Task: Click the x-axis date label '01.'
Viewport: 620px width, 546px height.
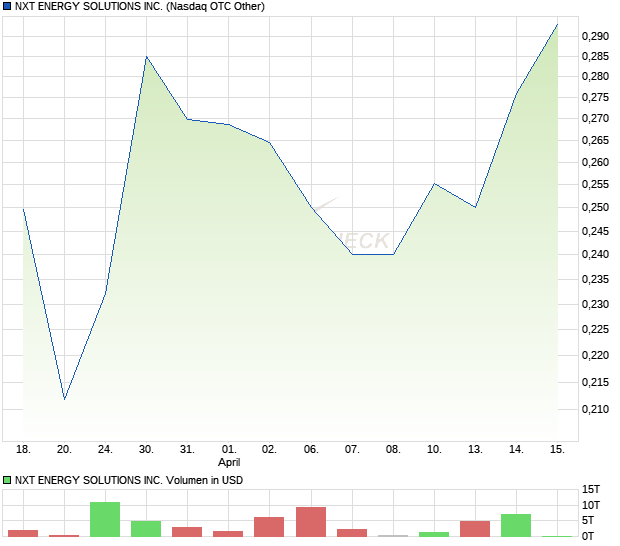Action: (229, 450)
